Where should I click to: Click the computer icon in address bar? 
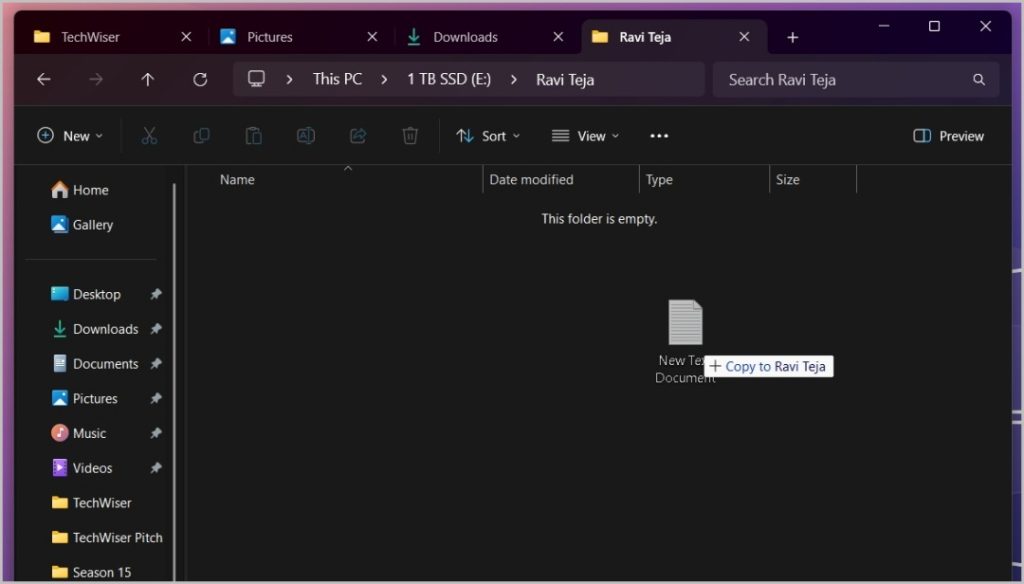pyautogui.click(x=256, y=79)
